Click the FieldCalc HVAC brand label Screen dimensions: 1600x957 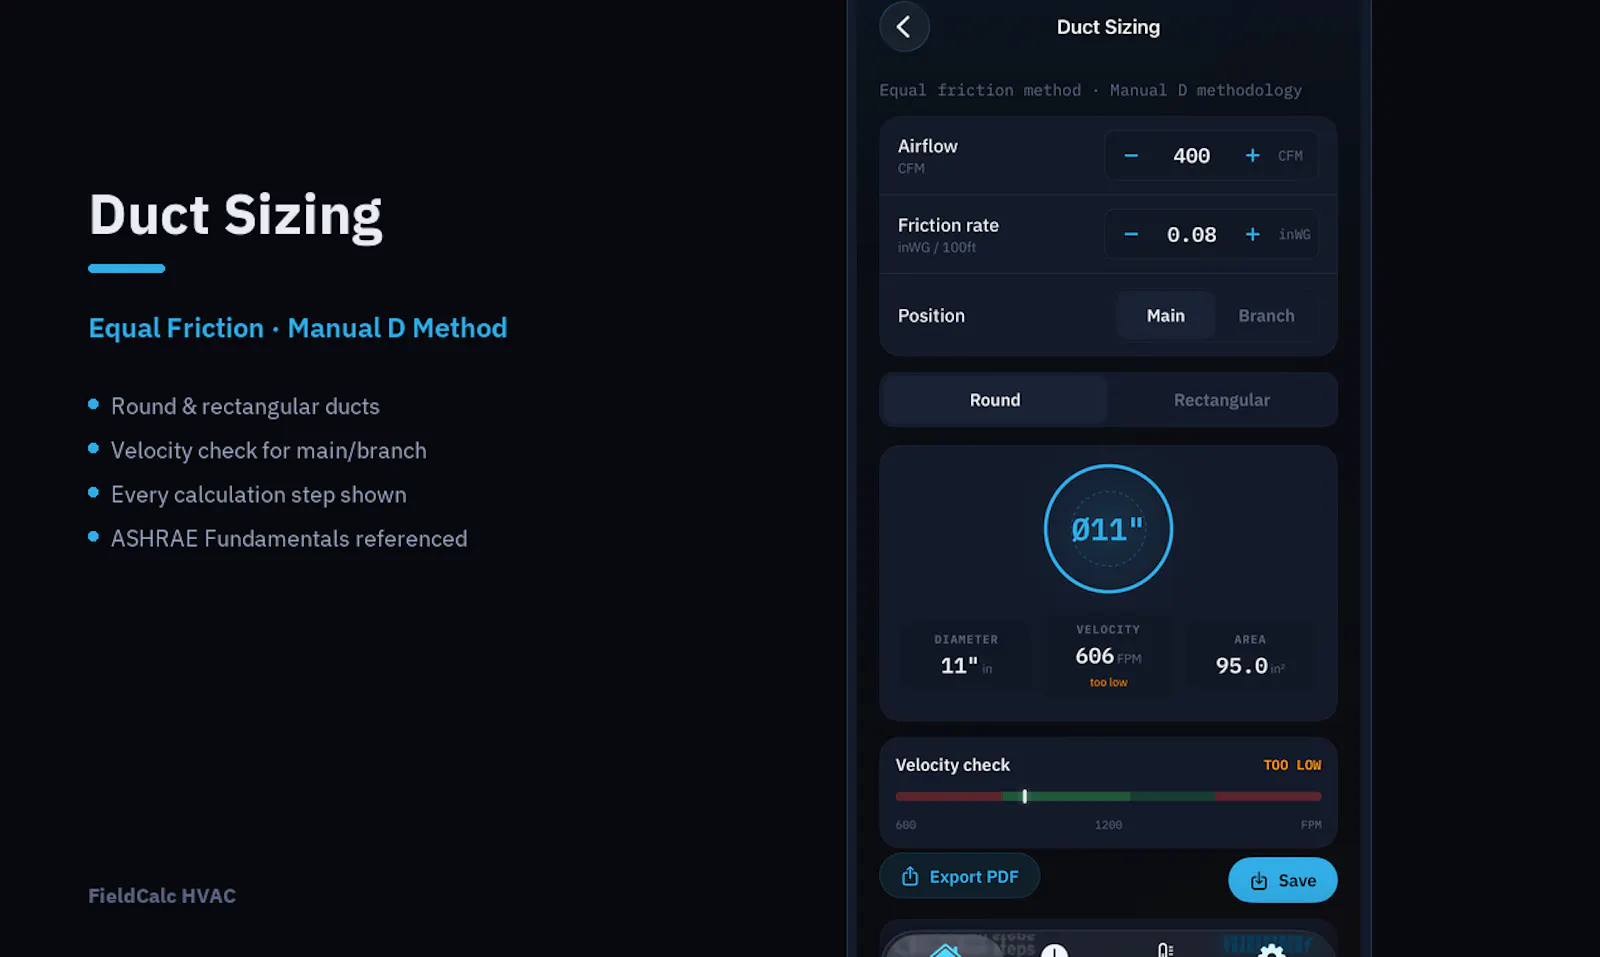162,896
